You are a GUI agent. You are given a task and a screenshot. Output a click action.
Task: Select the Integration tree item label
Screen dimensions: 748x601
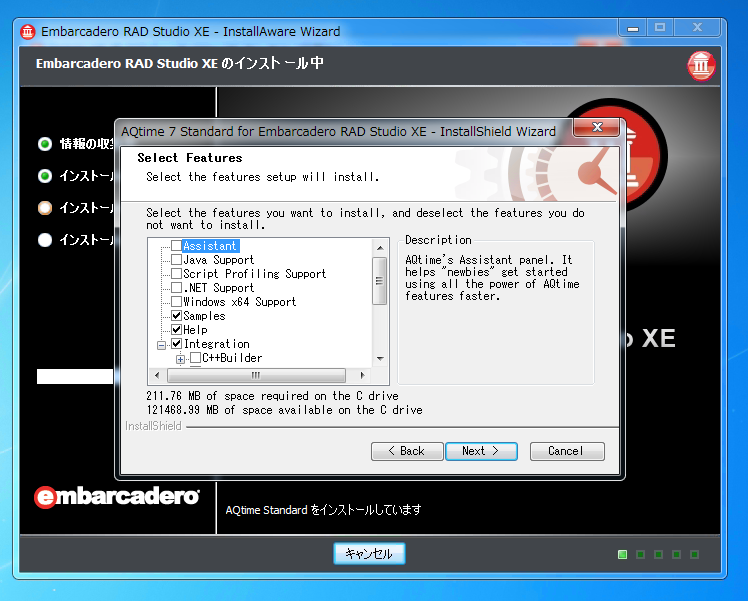click(x=217, y=344)
